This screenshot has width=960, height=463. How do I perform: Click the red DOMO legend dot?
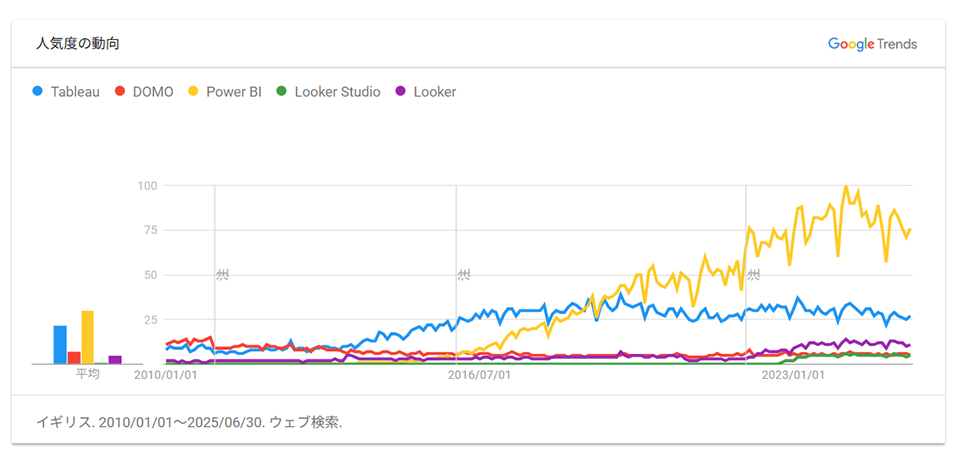pos(121,92)
